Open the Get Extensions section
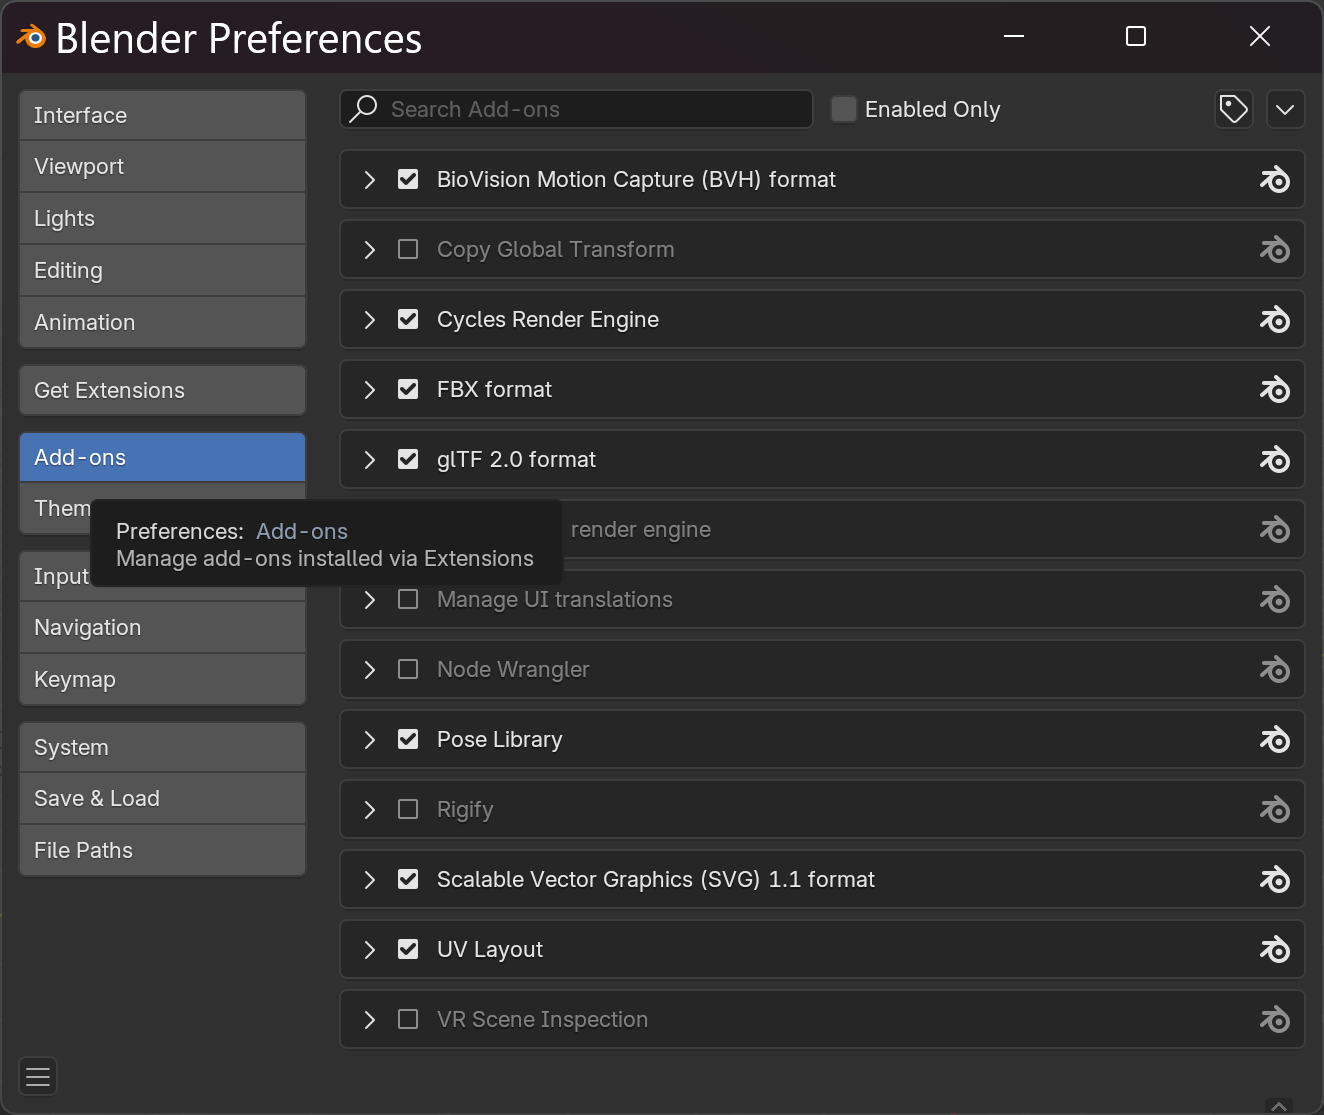Screen dimensions: 1324x1115 point(162,390)
